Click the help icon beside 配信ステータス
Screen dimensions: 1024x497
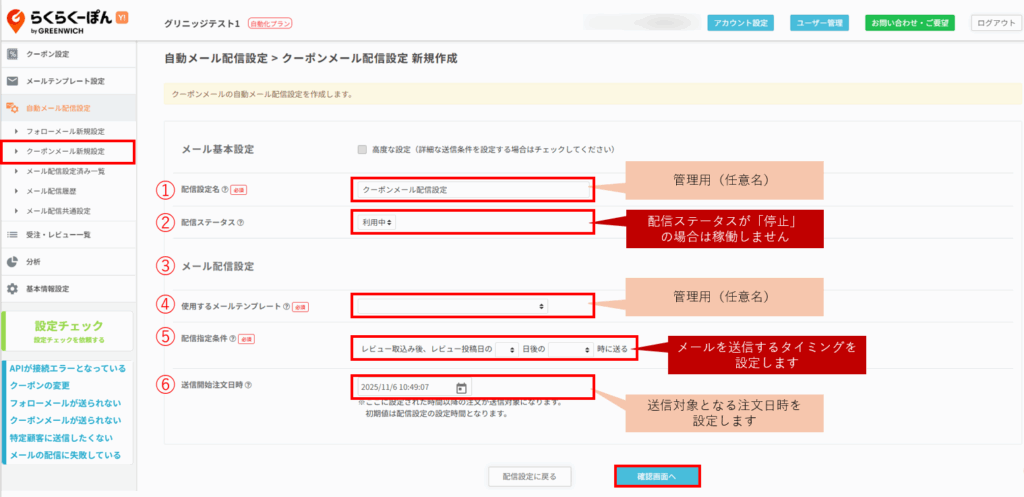[x=241, y=223]
